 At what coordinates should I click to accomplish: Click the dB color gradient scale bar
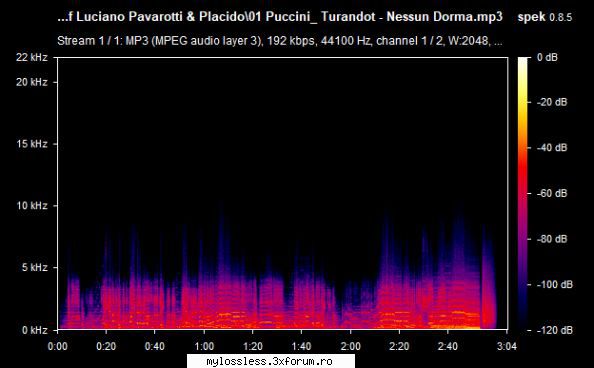pos(523,194)
